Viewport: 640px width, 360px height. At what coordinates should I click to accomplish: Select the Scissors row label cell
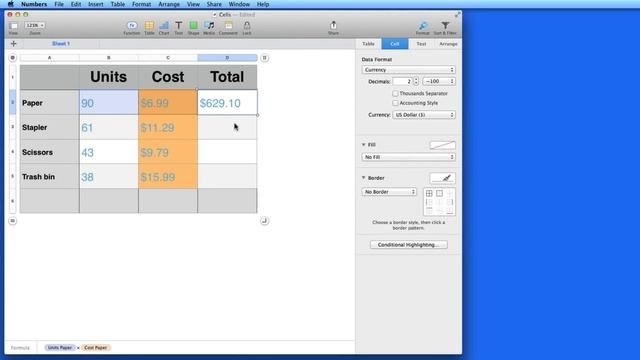[x=49, y=152]
